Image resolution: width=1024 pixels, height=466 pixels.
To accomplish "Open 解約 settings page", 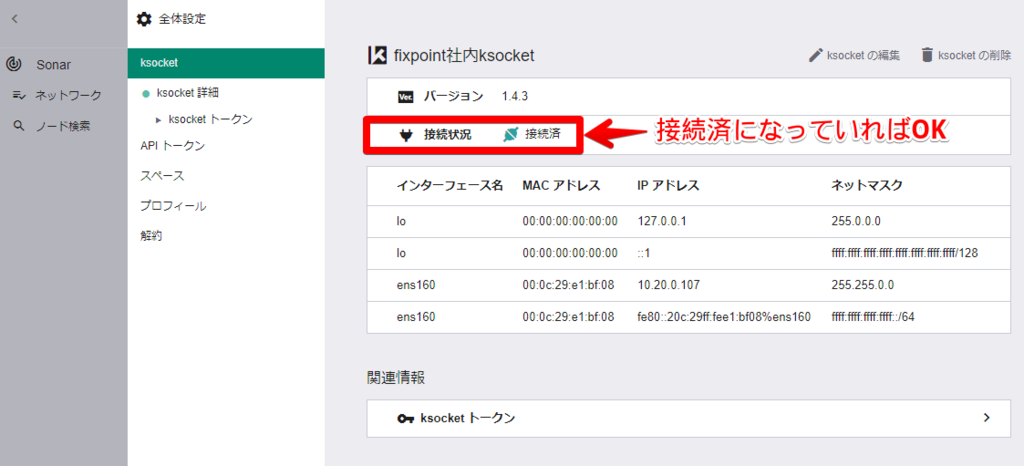I will (151, 236).
